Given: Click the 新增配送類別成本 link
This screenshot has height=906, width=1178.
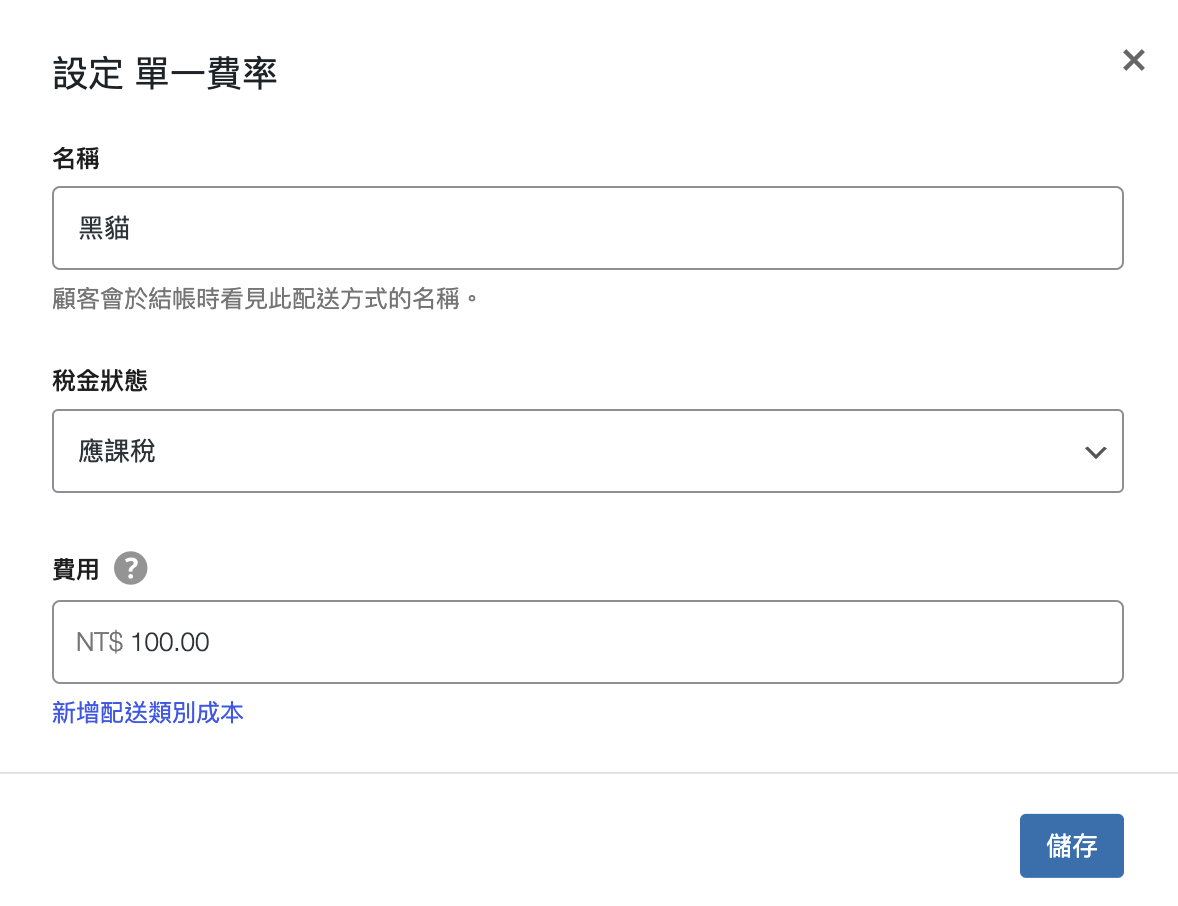Looking at the screenshot, I should (148, 713).
